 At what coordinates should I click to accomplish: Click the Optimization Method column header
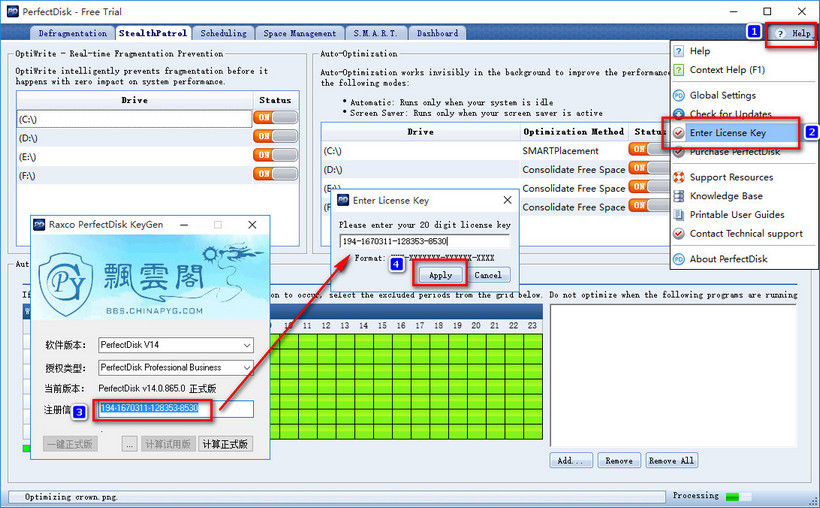[x=574, y=132]
